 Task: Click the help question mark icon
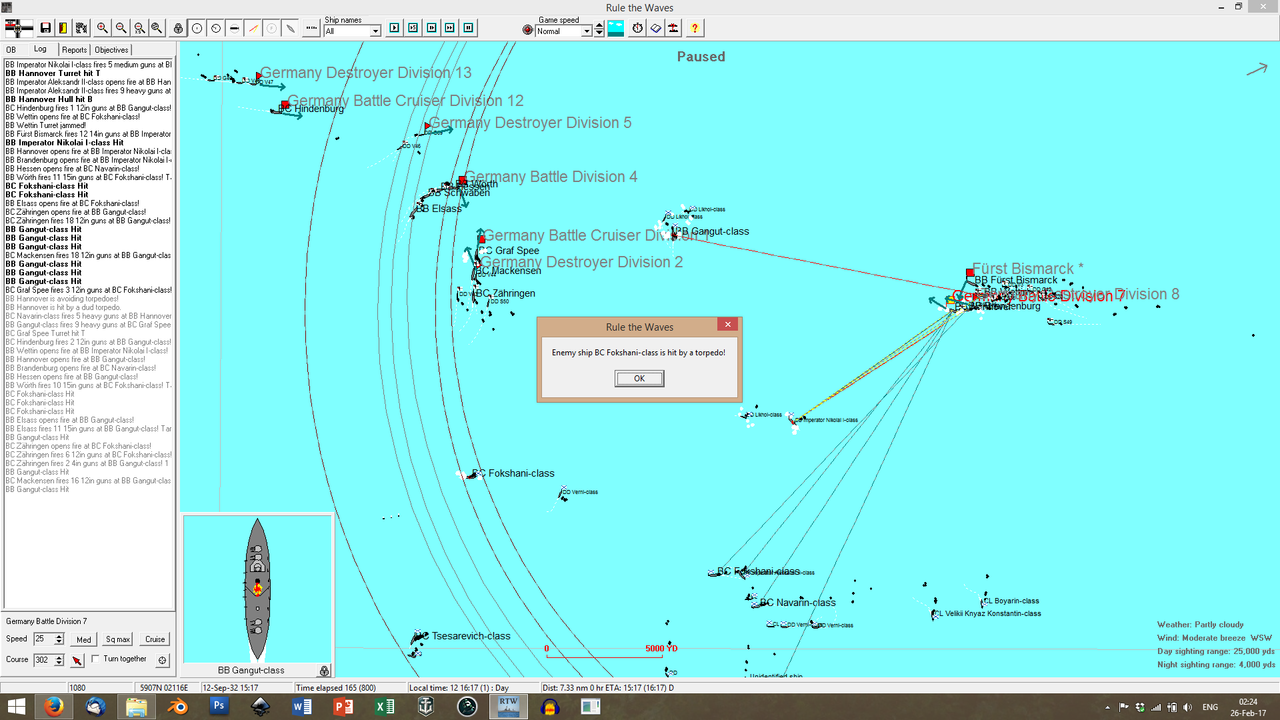pyautogui.click(x=696, y=27)
